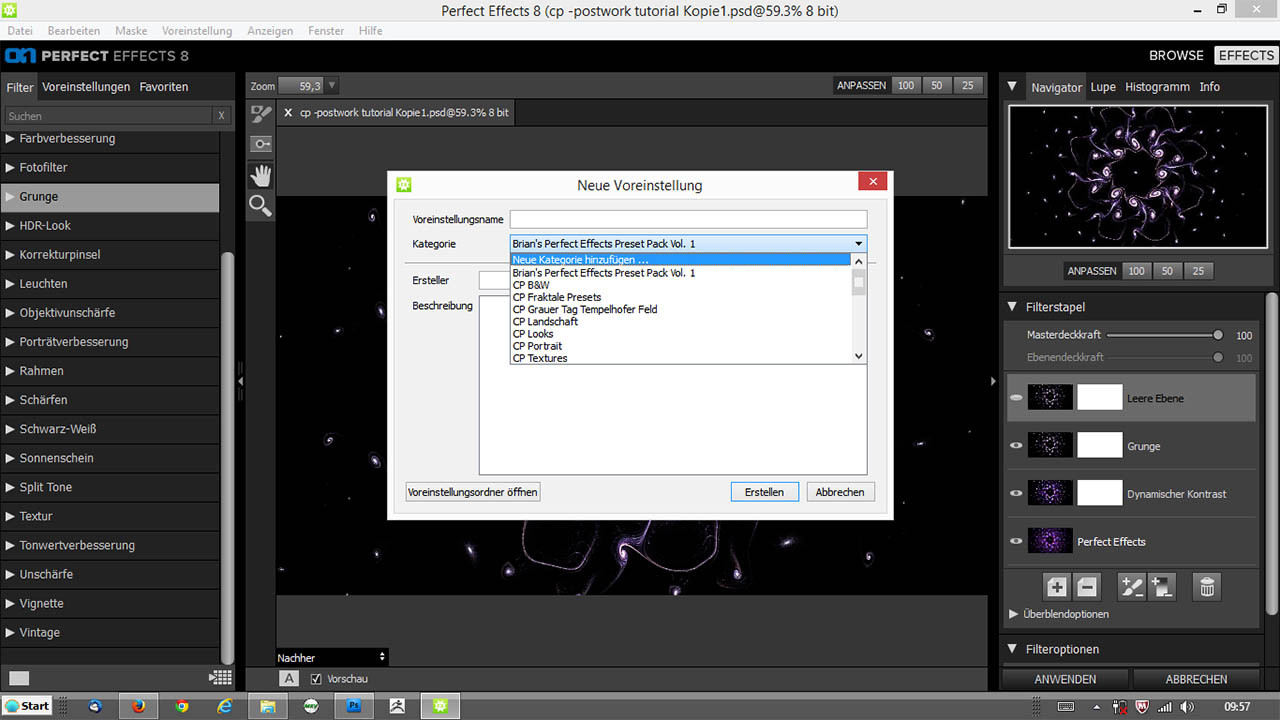Open Firefox from the taskbar
Screen dimensions: 1280x720
[138, 705]
